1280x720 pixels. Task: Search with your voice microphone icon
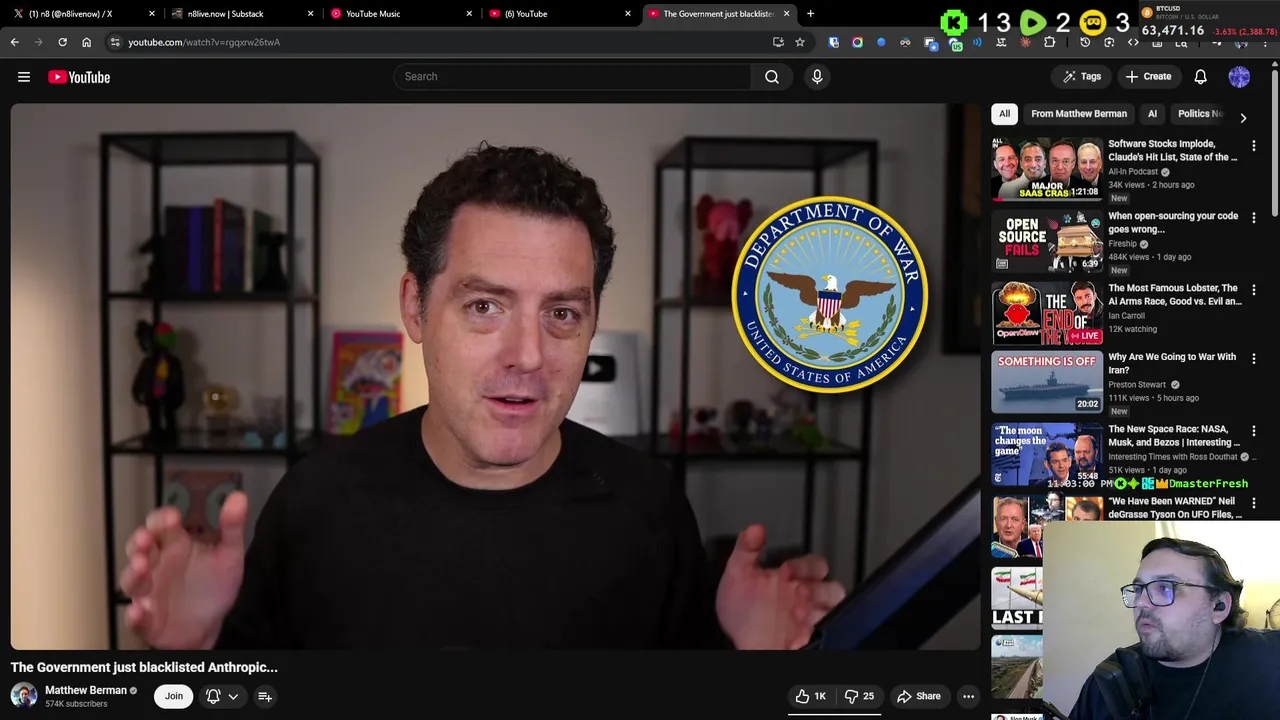coord(817,76)
